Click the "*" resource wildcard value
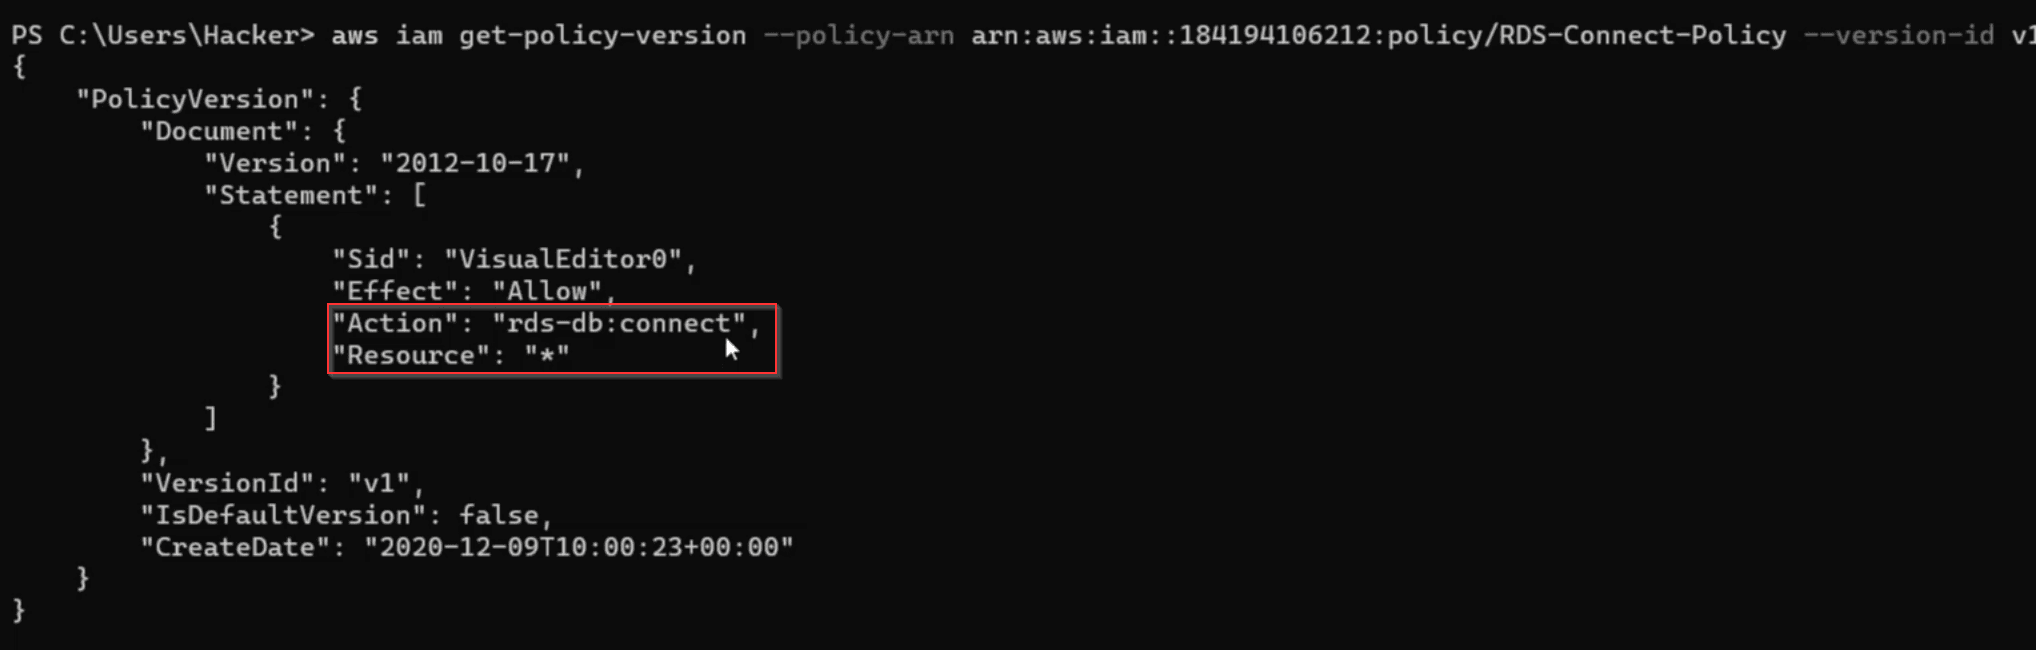 click(547, 356)
